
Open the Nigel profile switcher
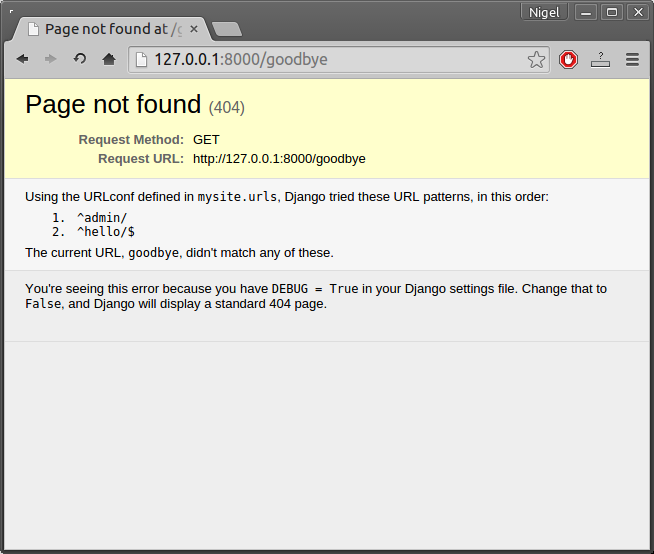(x=545, y=12)
